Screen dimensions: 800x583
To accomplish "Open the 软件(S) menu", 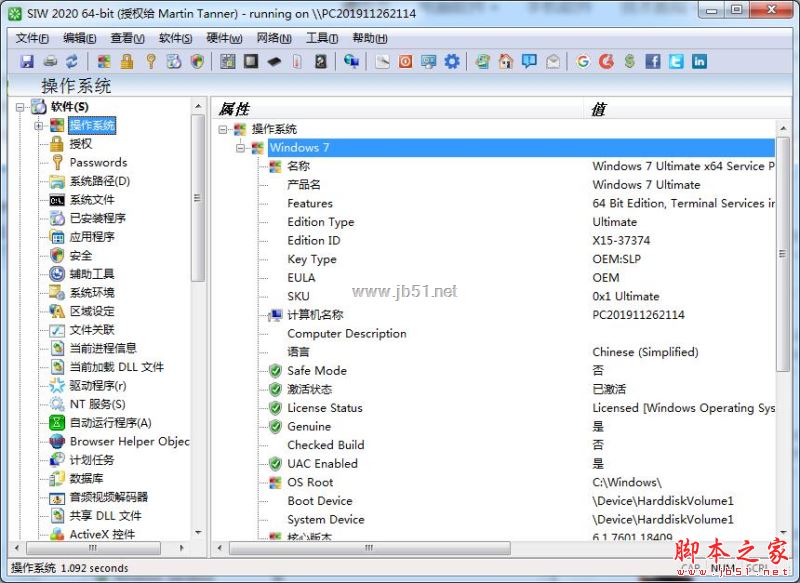I will tap(175, 38).
